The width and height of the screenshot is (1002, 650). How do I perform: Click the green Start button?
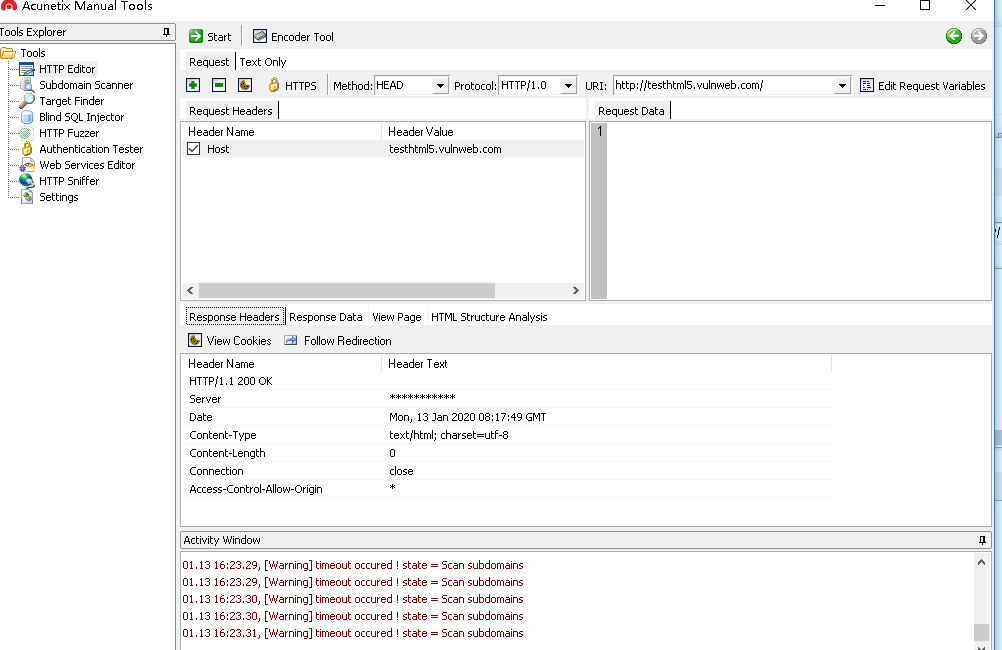click(x=210, y=36)
